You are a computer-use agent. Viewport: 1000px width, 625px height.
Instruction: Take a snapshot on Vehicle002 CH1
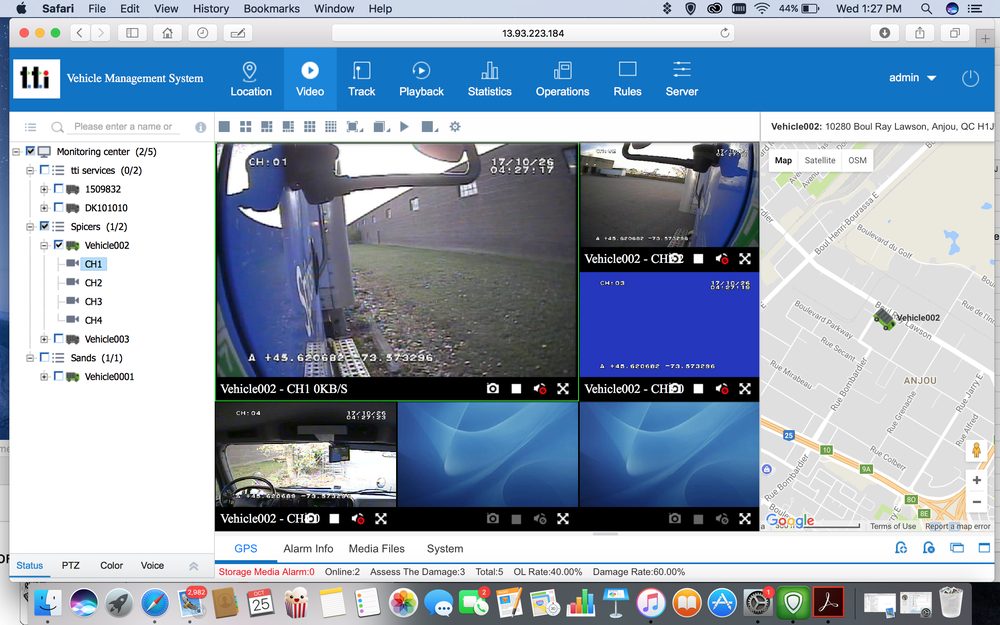(x=493, y=389)
